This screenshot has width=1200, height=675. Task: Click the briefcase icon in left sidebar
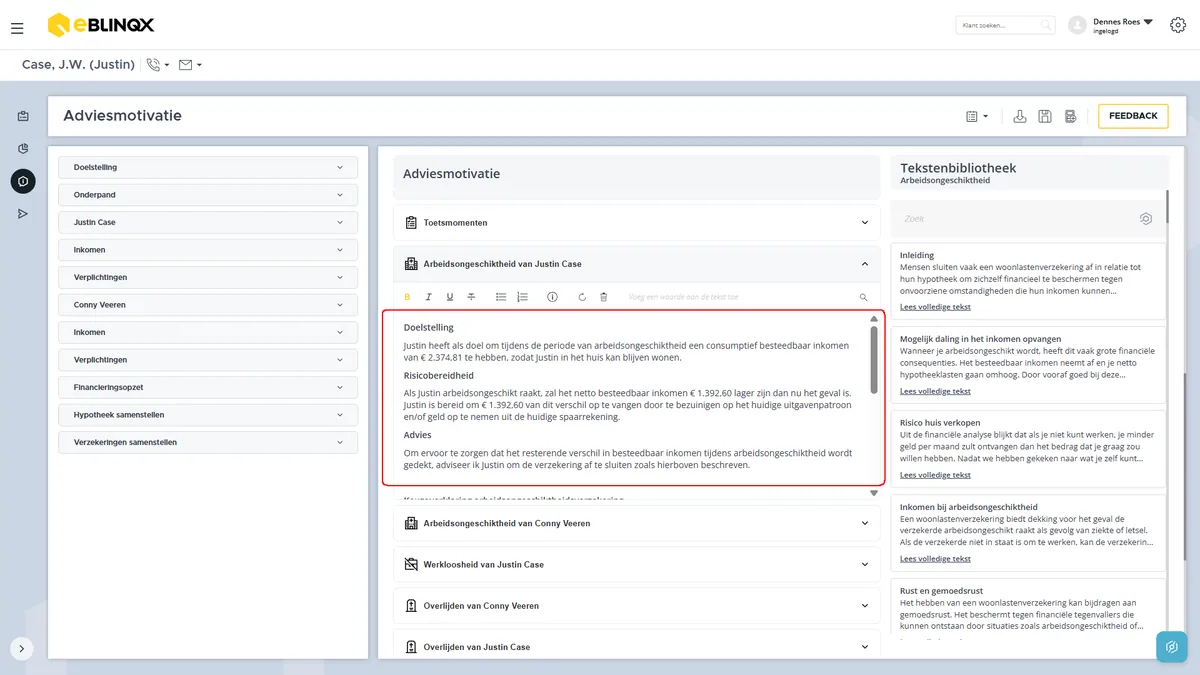pyautogui.click(x=23, y=116)
